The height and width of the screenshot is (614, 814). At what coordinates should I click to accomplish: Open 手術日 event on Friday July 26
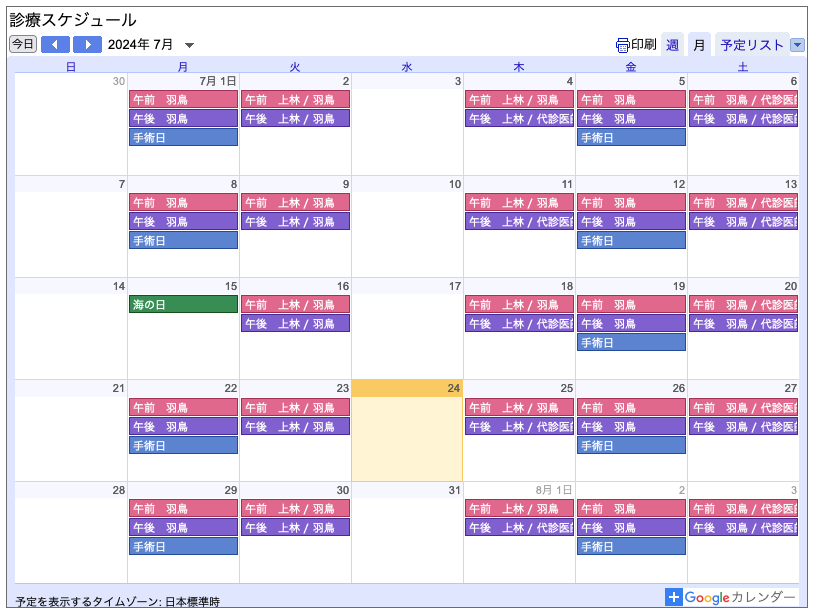pyautogui.click(x=631, y=445)
